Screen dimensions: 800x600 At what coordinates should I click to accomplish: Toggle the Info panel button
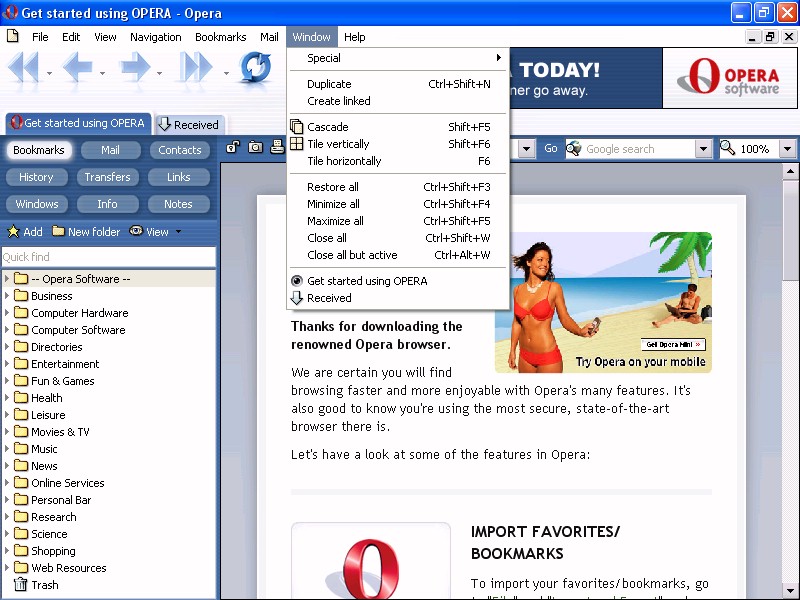tap(108, 204)
